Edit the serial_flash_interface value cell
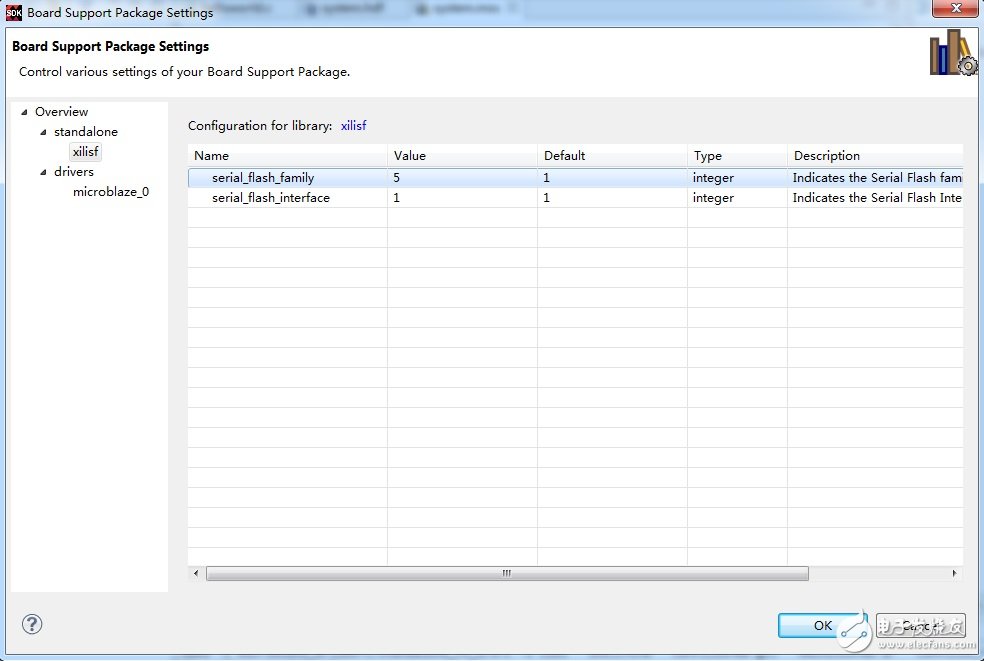Viewport: 984px width, 661px height. tap(460, 198)
